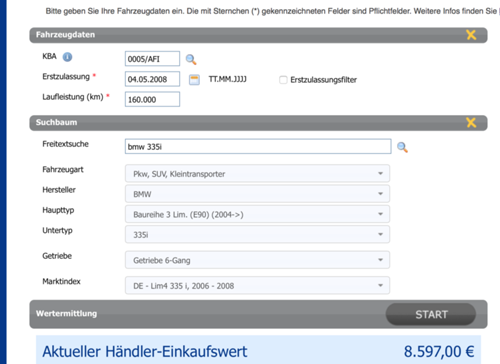
Task: Click the Erstzulassung date field
Action: (x=152, y=79)
